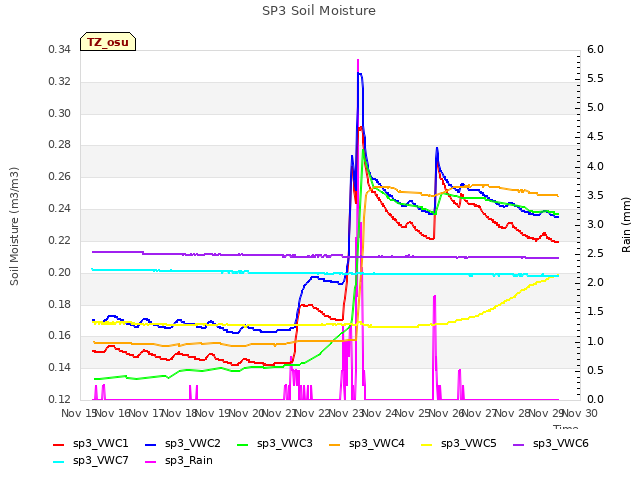Click the Nov 22 date label
640x480 pixels.
click(x=313, y=413)
